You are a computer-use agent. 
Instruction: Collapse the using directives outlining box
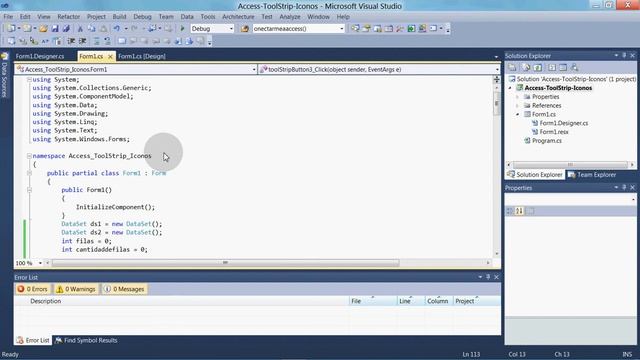pos(29,80)
